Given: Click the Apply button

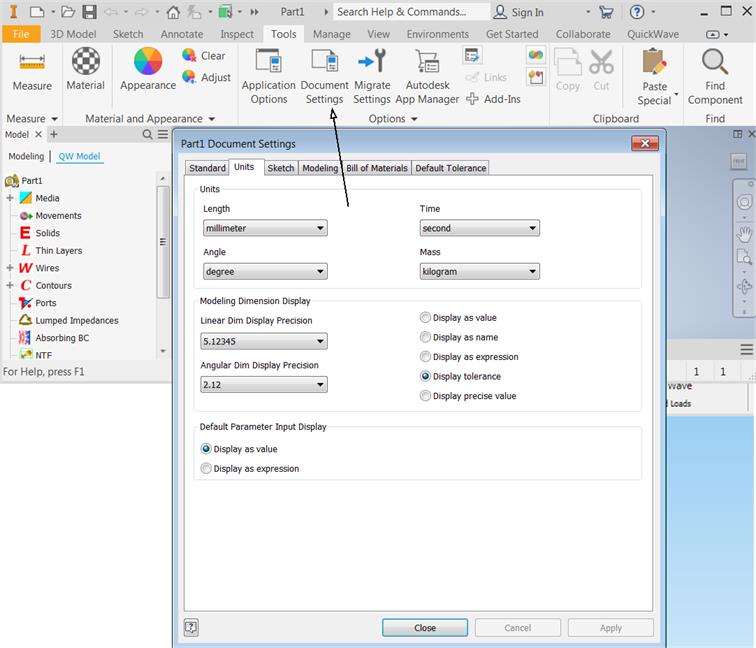Looking at the screenshot, I should pyautogui.click(x=610, y=628).
